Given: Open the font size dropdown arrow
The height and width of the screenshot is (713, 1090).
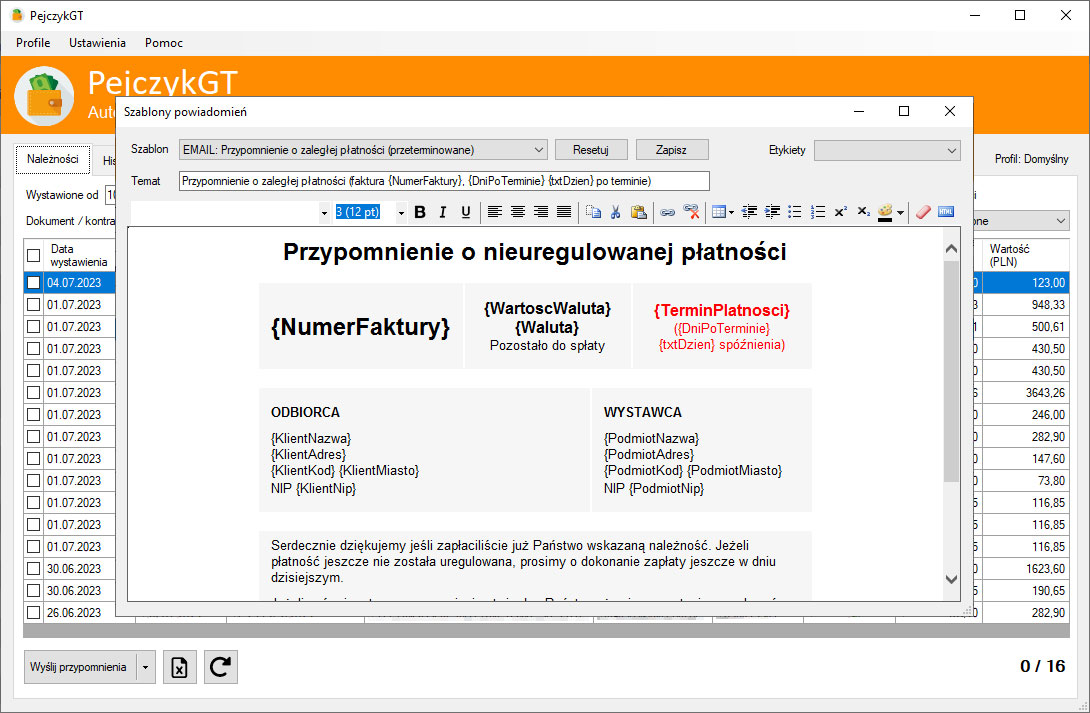Looking at the screenshot, I should 401,213.
